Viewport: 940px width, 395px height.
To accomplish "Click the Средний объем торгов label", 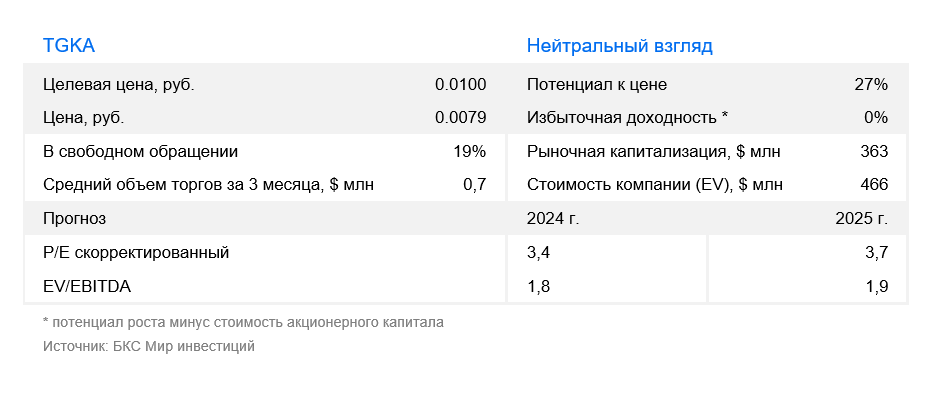I will [x=209, y=185].
